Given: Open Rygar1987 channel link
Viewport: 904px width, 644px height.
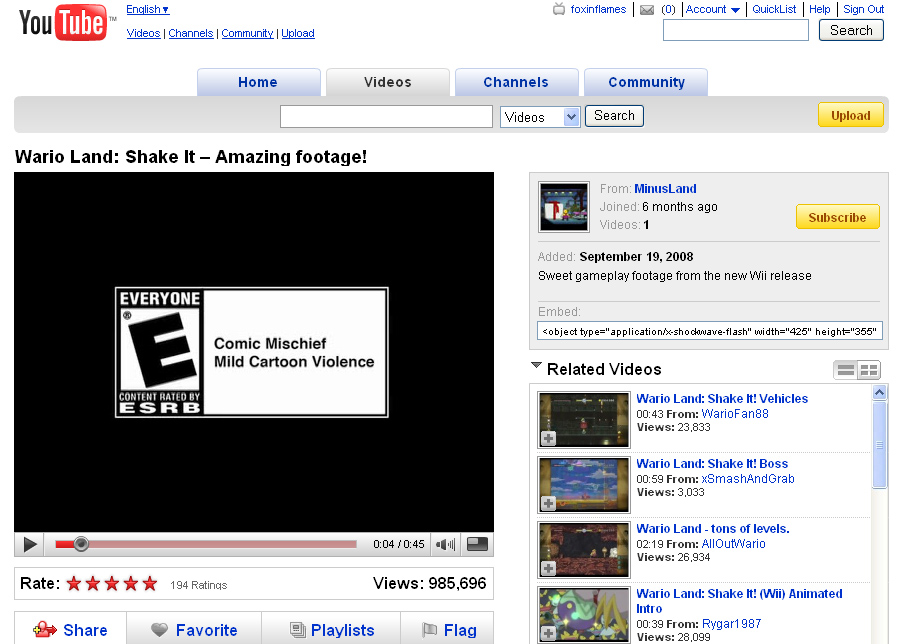Looking at the screenshot, I should [732, 624].
